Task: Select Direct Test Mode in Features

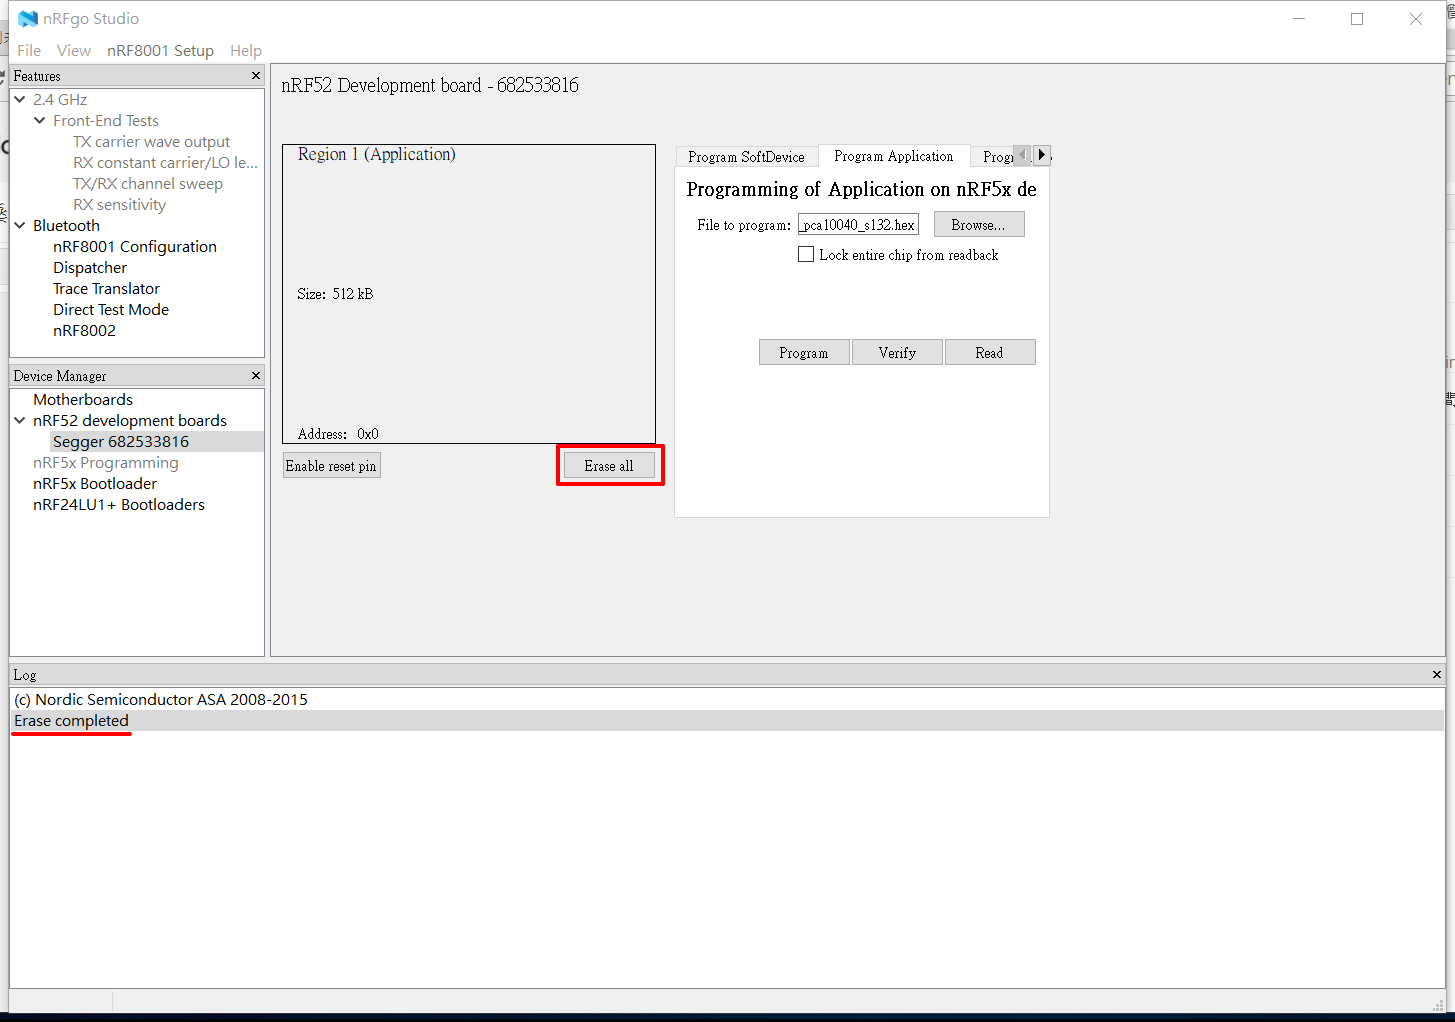Action: click(x=110, y=309)
